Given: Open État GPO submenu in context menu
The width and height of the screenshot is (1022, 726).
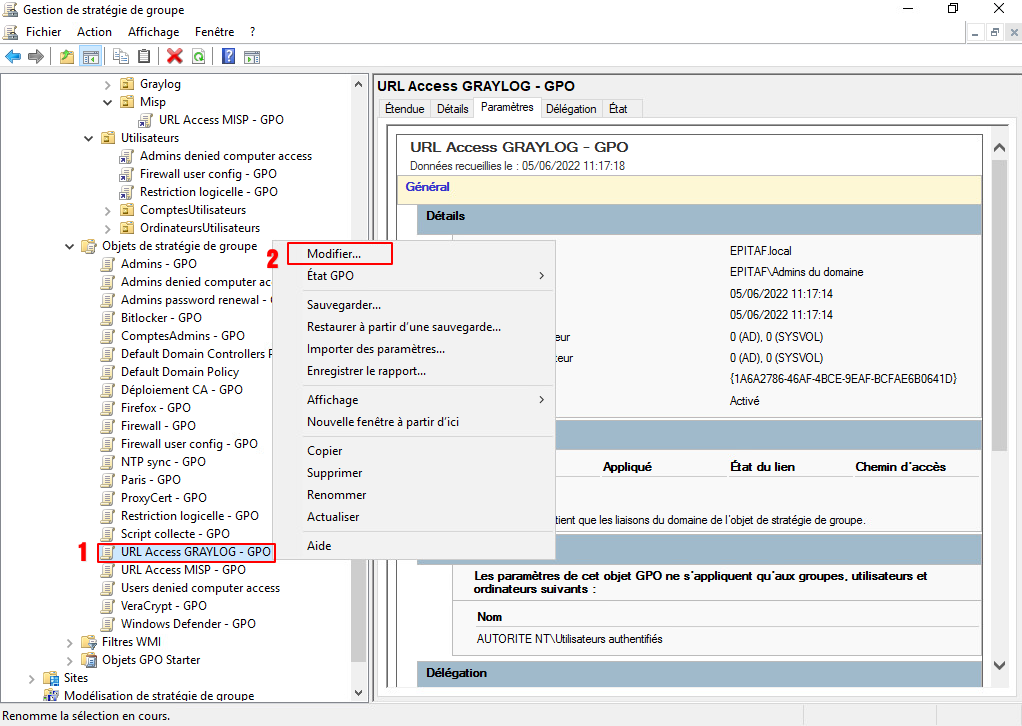Looking at the screenshot, I should 330,276.
